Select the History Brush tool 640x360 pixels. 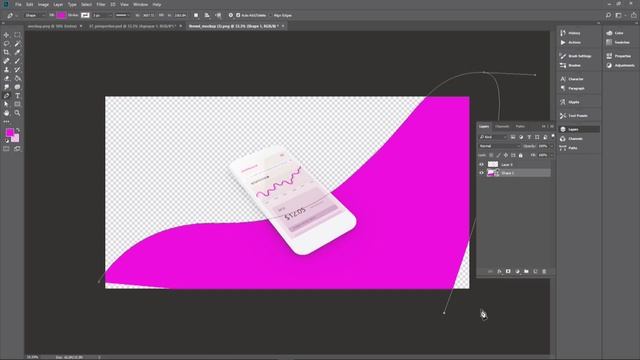pos(17,70)
